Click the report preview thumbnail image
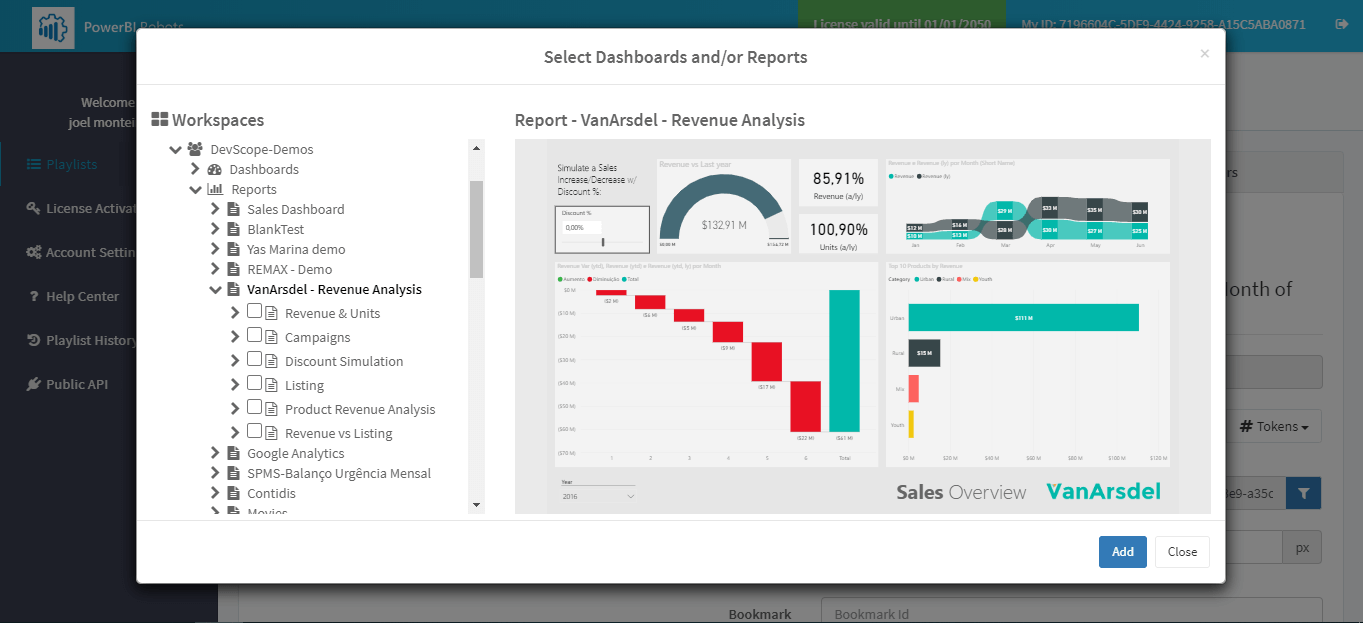Screen dimensions: 1363x623 pyautogui.click(x=862, y=326)
